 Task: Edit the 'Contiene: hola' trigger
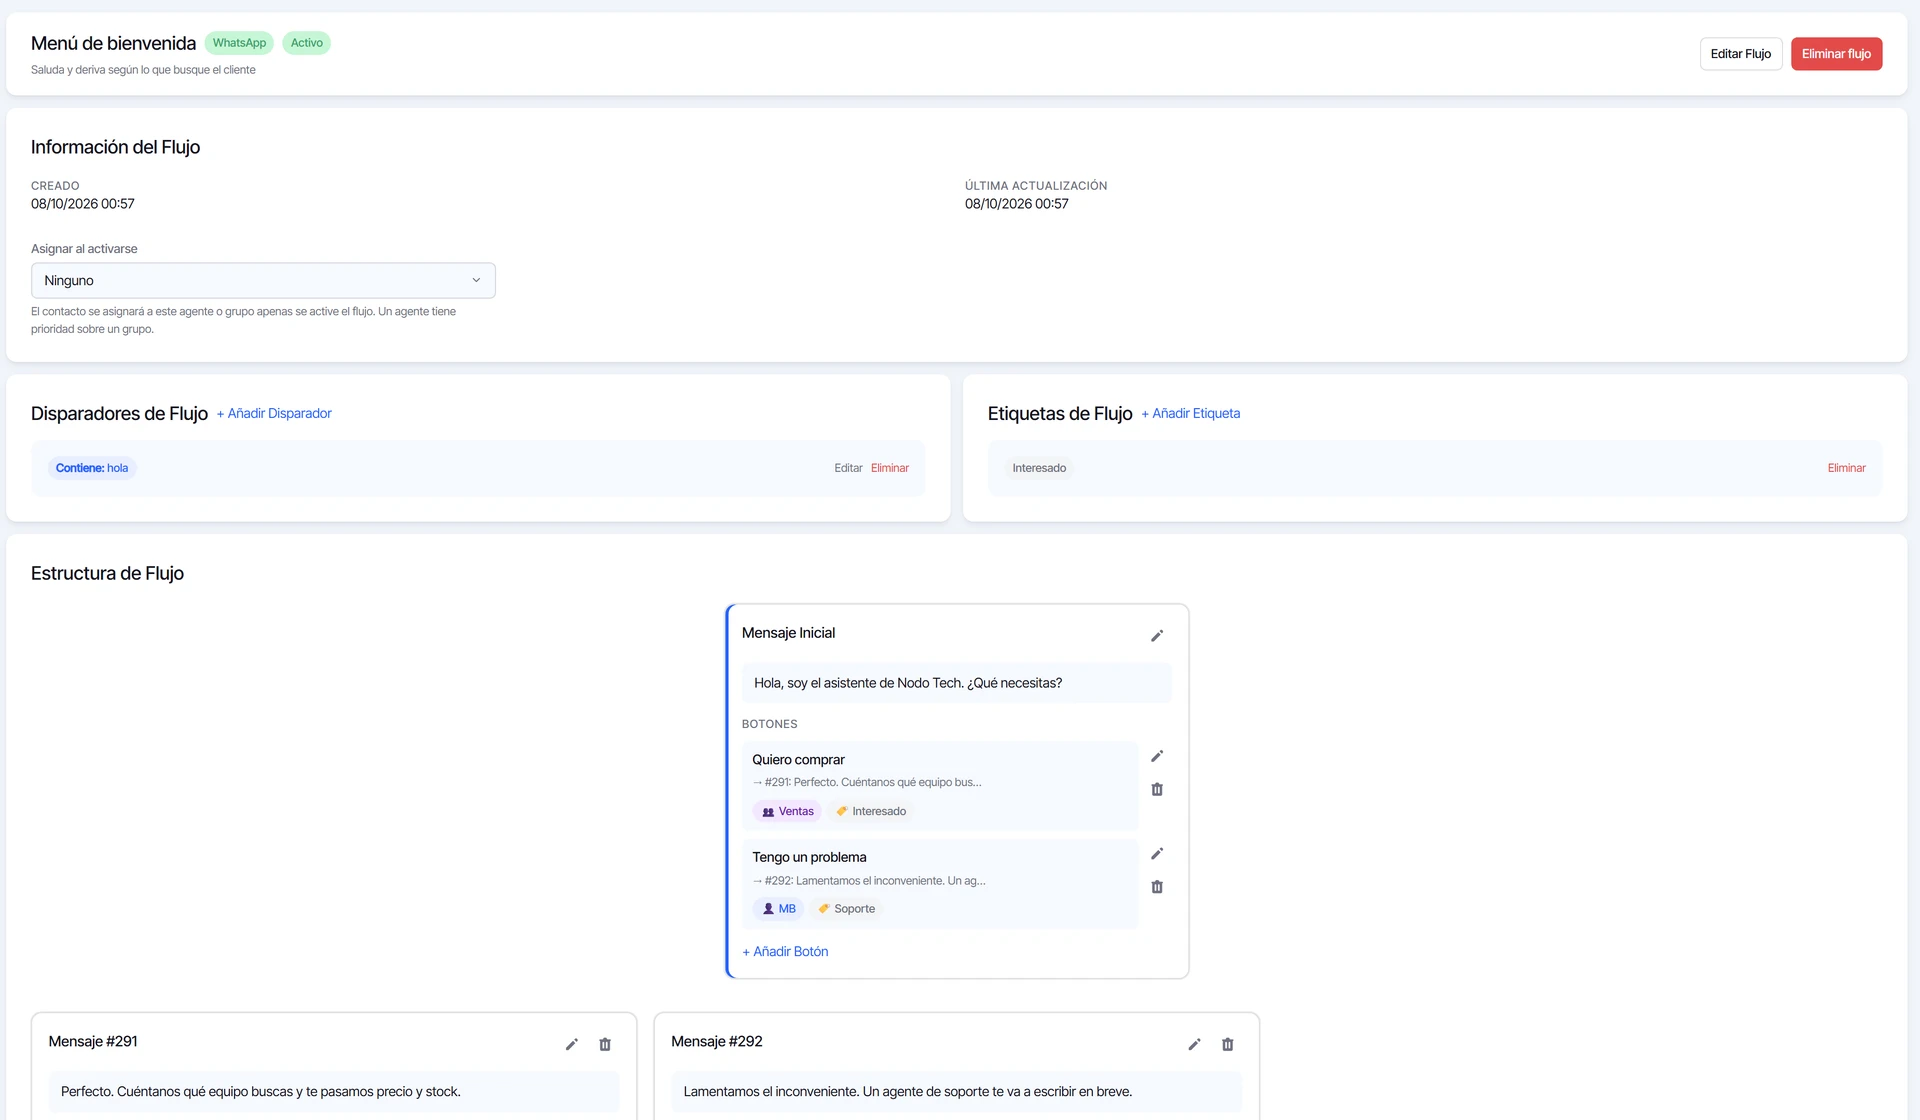tap(848, 468)
